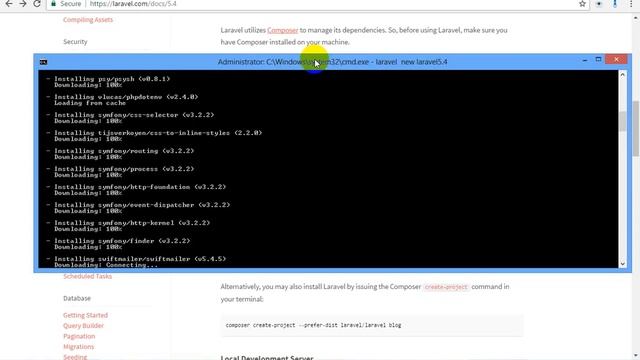Image resolution: width=640 pixels, height=360 pixels.
Task: Open Scheduled Tasks sidebar link
Action: [87, 276]
